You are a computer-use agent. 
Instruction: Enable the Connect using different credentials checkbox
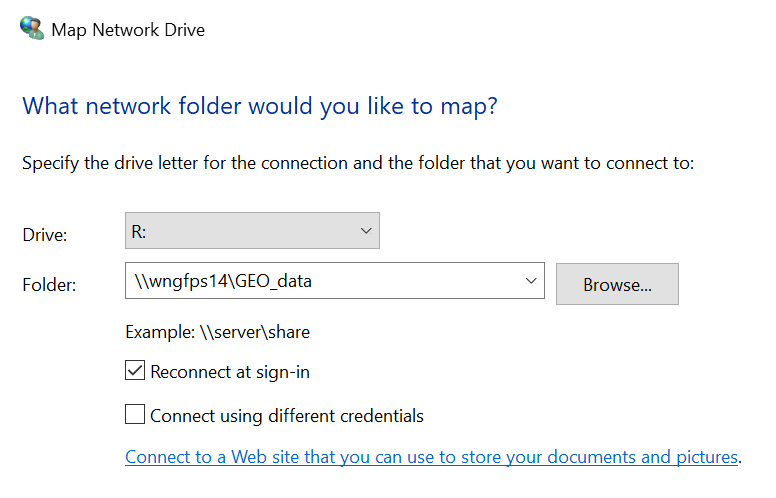135,415
